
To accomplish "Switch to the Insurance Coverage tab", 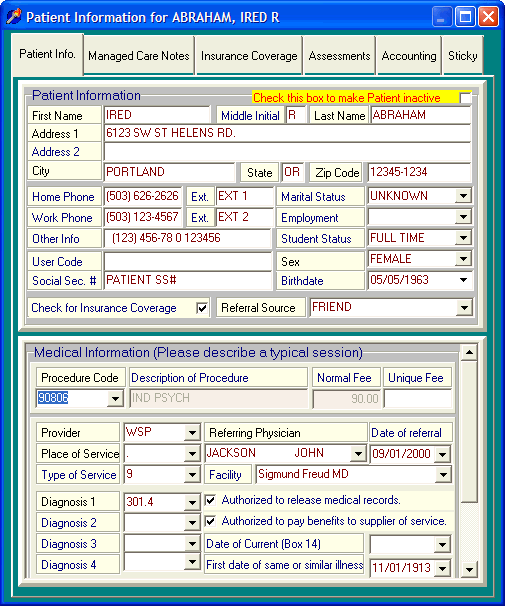I will pyautogui.click(x=249, y=56).
